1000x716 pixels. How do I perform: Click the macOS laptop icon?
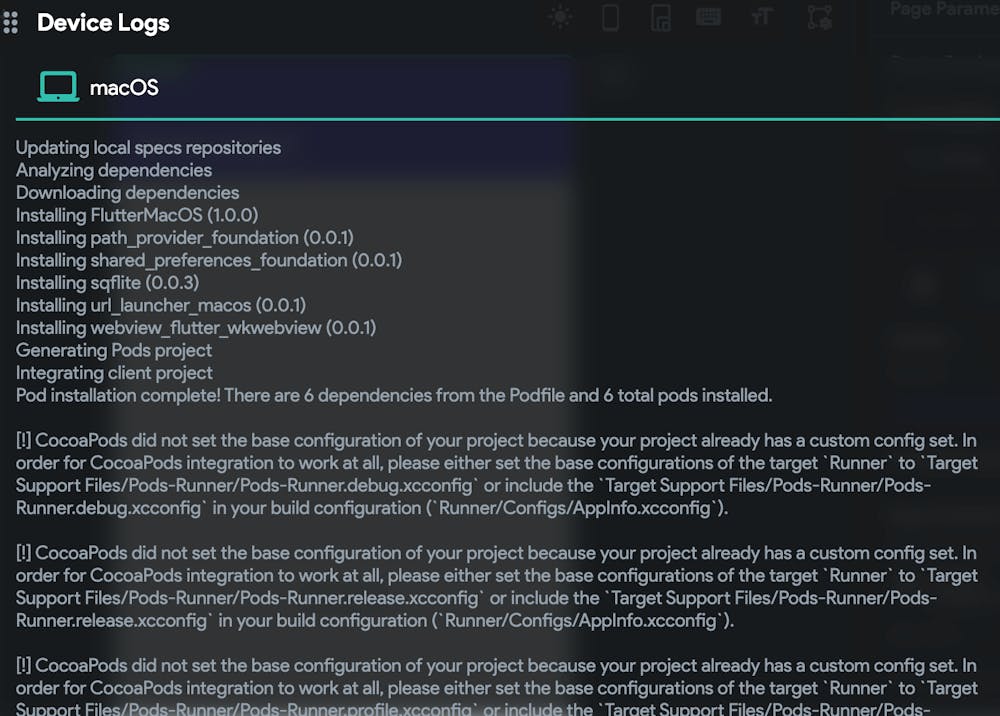(x=58, y=87)
